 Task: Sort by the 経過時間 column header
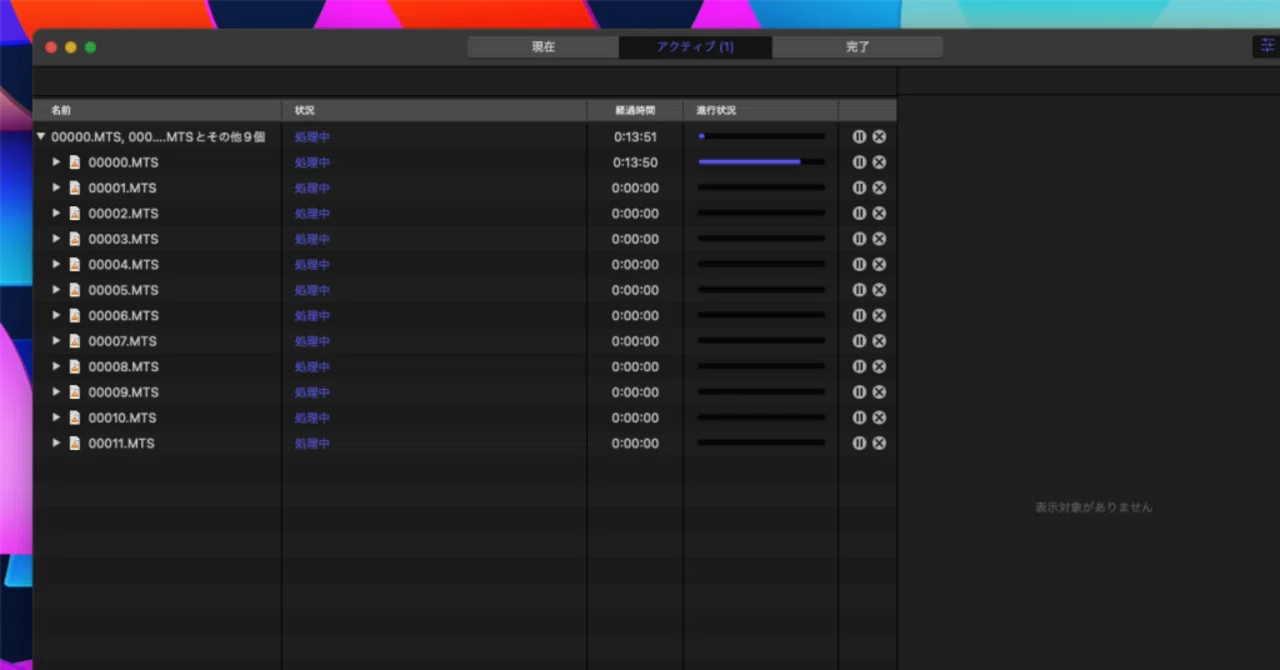tap(635, 110)
